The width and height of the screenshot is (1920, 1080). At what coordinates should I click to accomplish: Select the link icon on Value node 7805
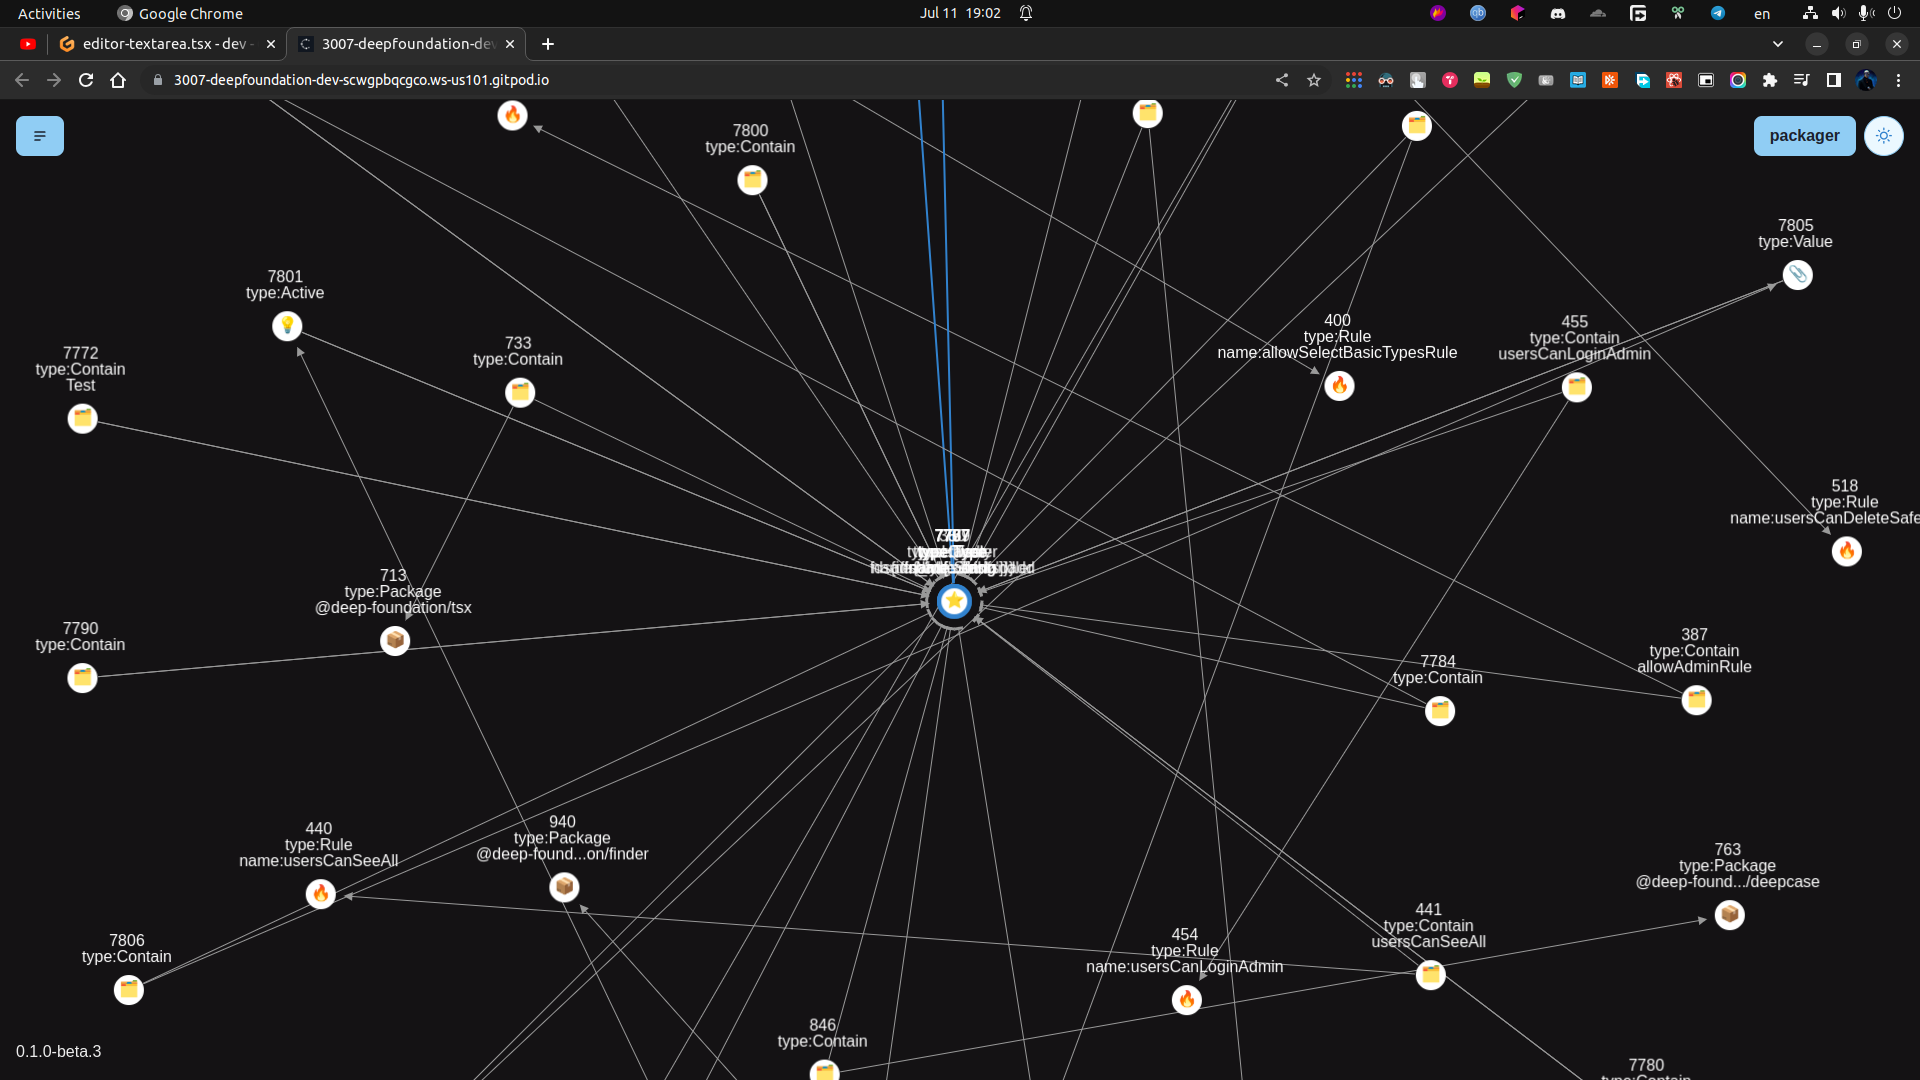click(x=1798, y=275)
